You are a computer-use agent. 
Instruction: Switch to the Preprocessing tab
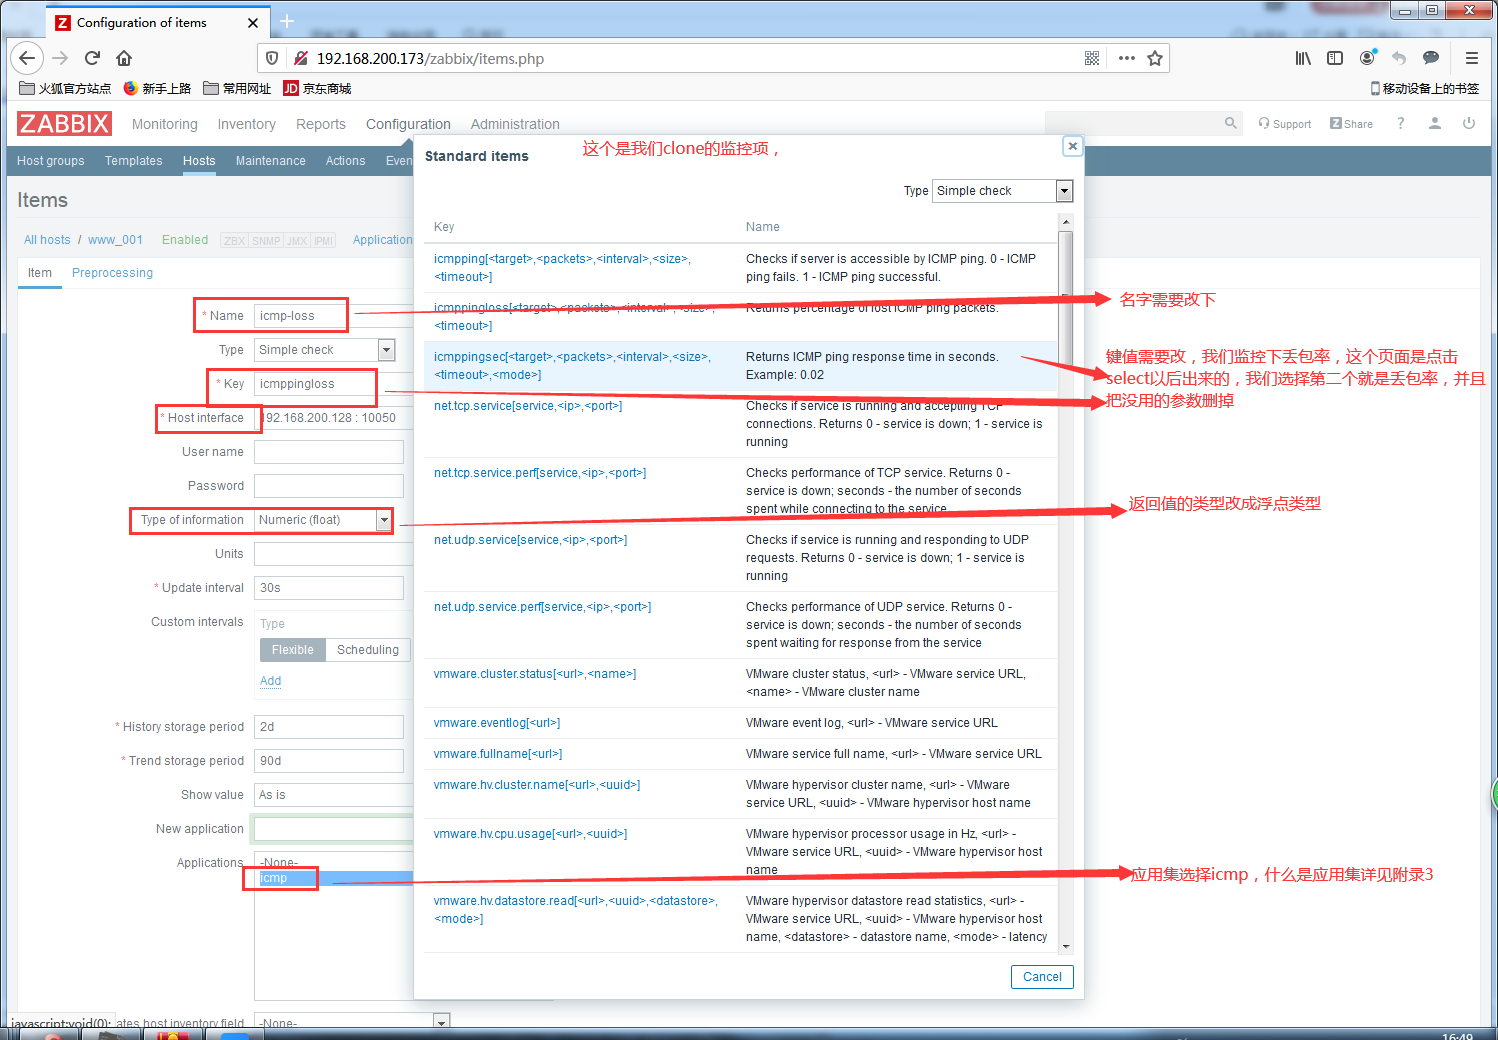(112, 273)
